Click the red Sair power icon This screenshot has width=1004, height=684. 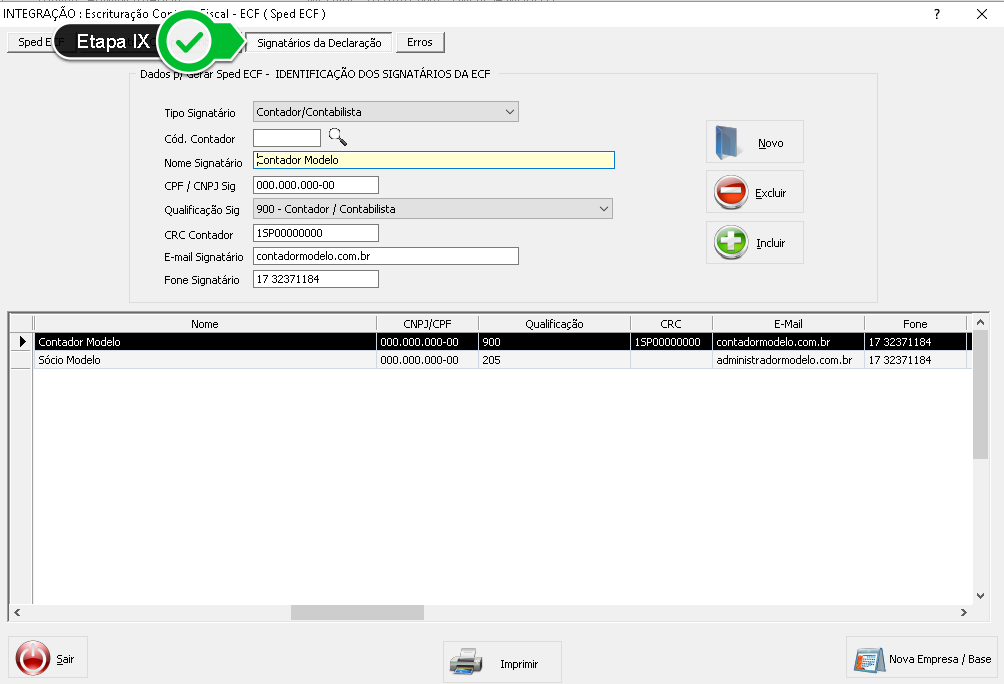pos(32,658)
